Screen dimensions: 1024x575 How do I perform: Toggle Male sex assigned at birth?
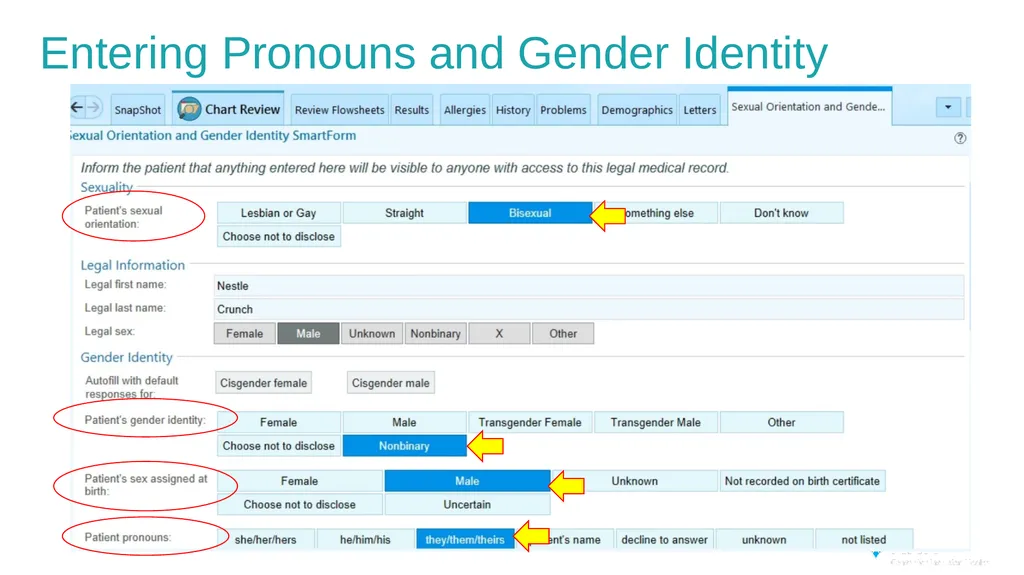pyautogui.click(x=467, y=481)
